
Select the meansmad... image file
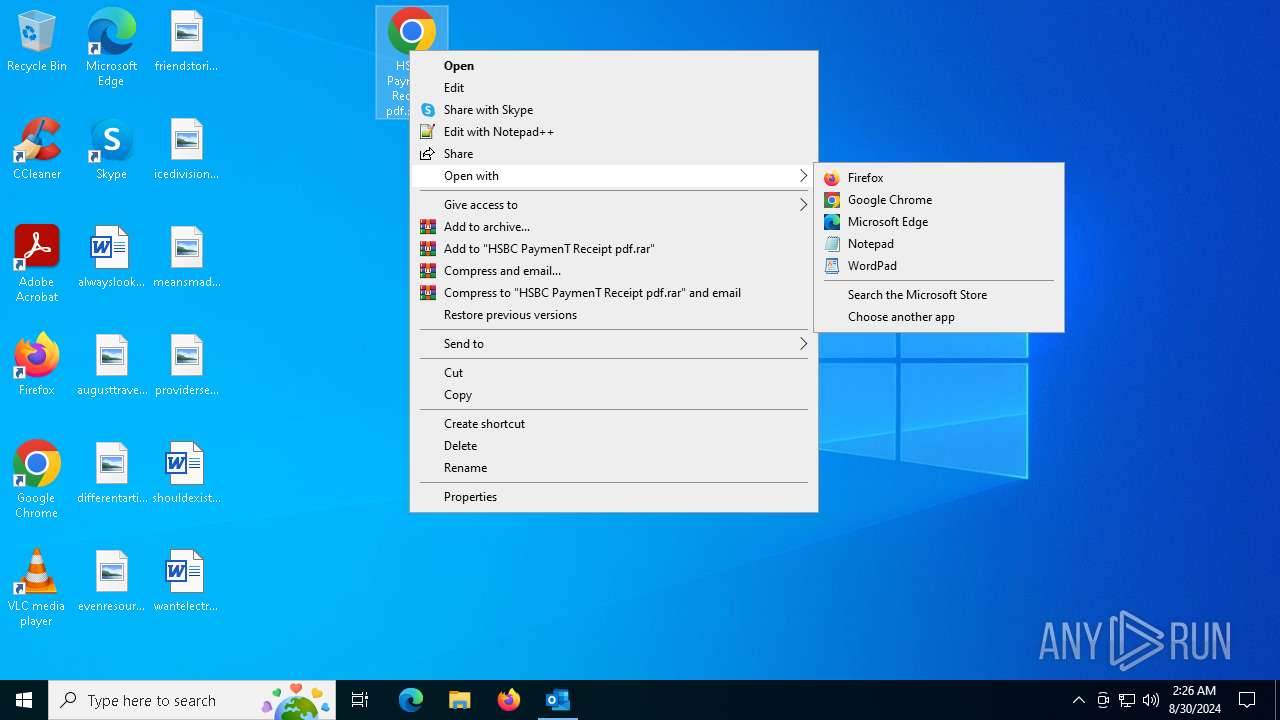(186, 258)
